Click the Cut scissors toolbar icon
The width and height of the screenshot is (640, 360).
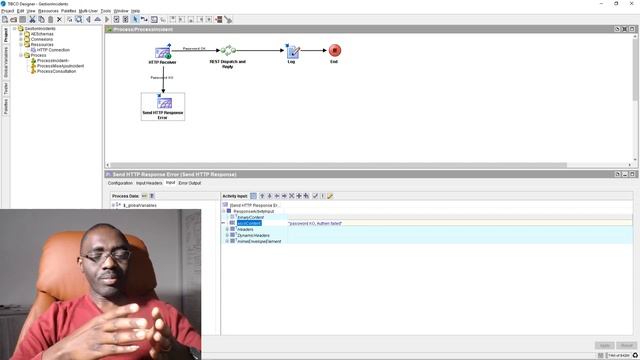[x=32, y=19]
